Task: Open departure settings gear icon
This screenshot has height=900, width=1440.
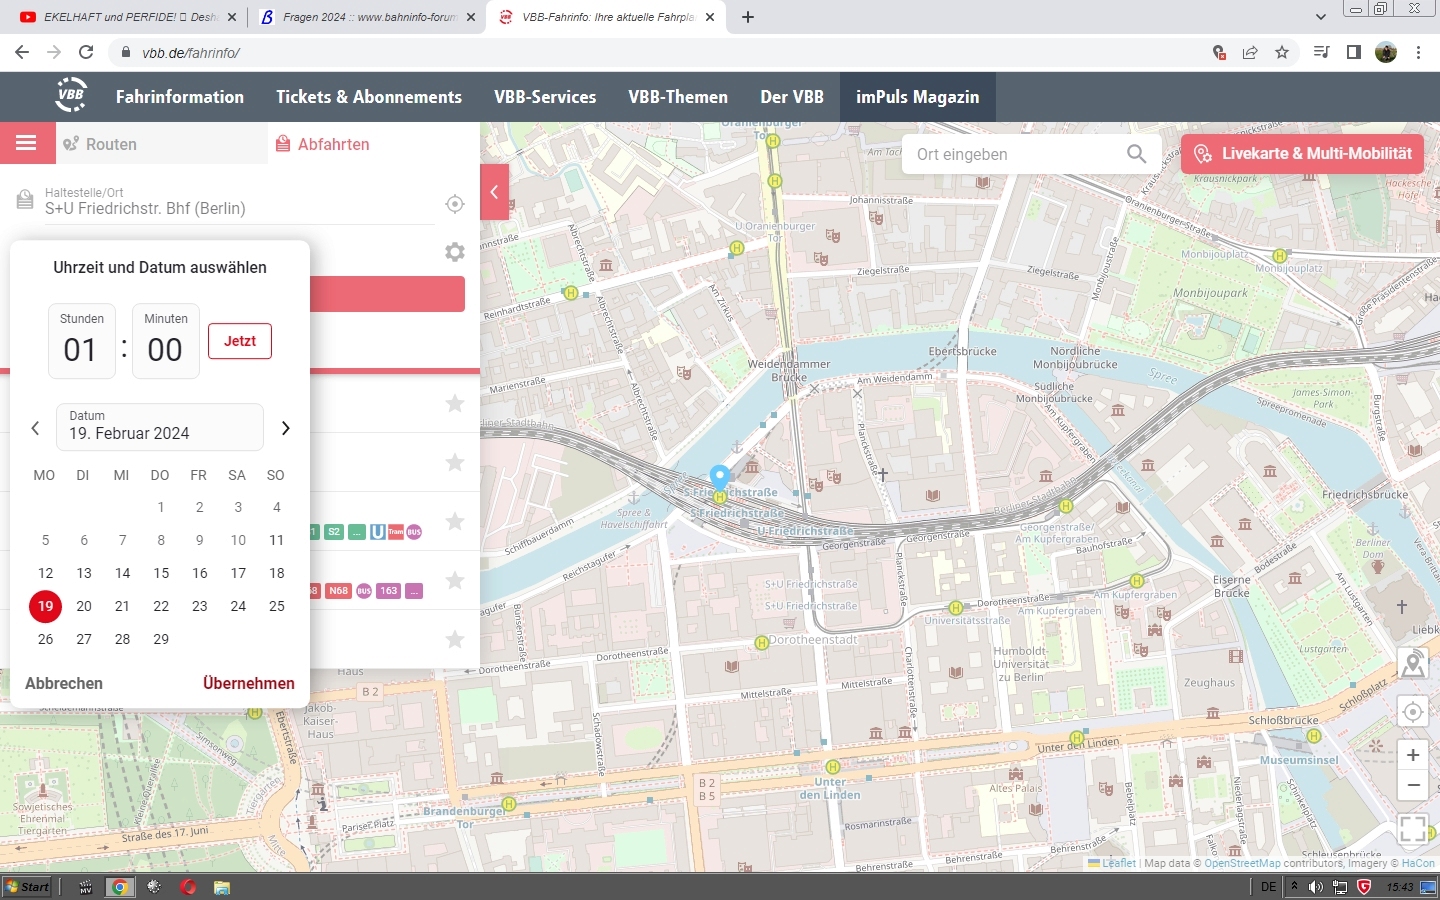Action: click(455, 252)
